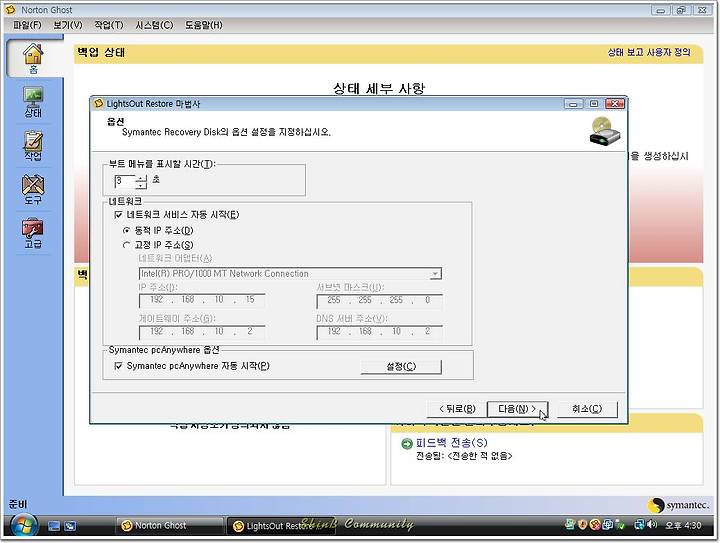
Task: Open the 도움말(H) menu
Action: 203,25
